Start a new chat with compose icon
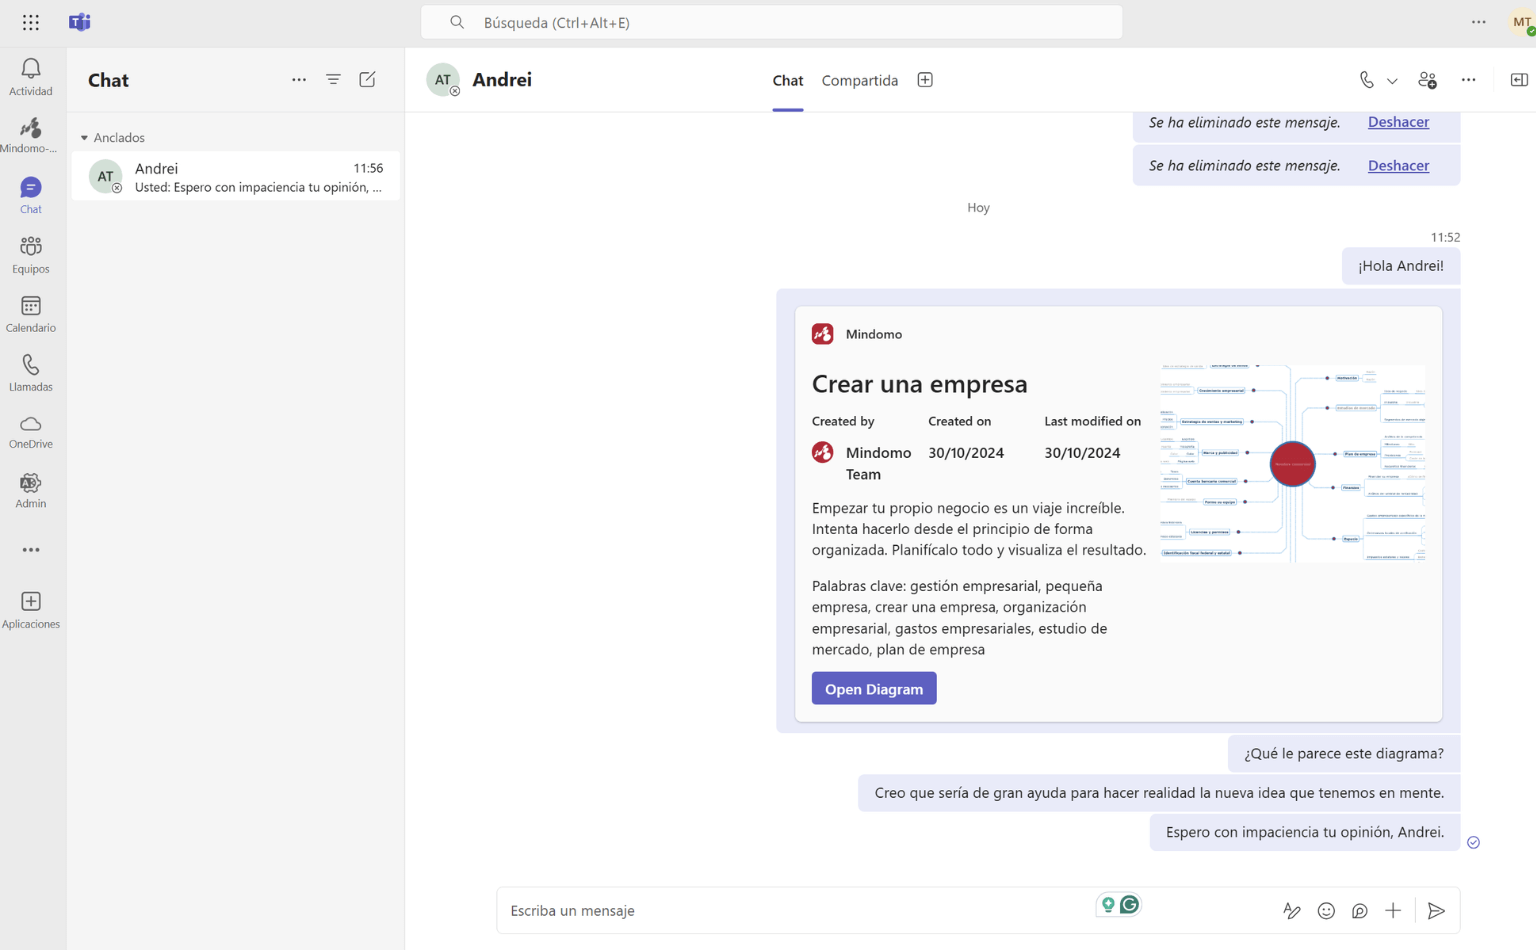Viewport: 1536px width, 950px height. pos(367,80)
